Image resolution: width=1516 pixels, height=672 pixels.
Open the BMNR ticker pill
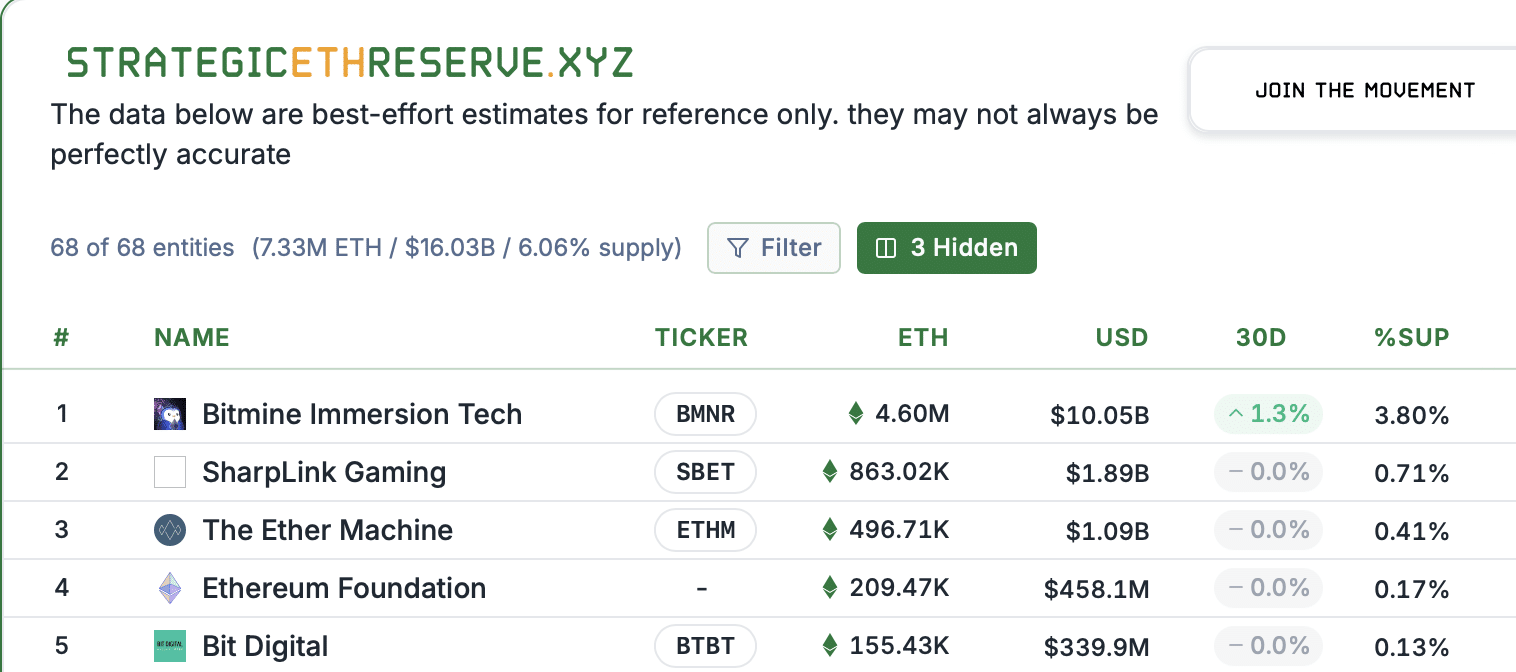(x=705, y=414)
